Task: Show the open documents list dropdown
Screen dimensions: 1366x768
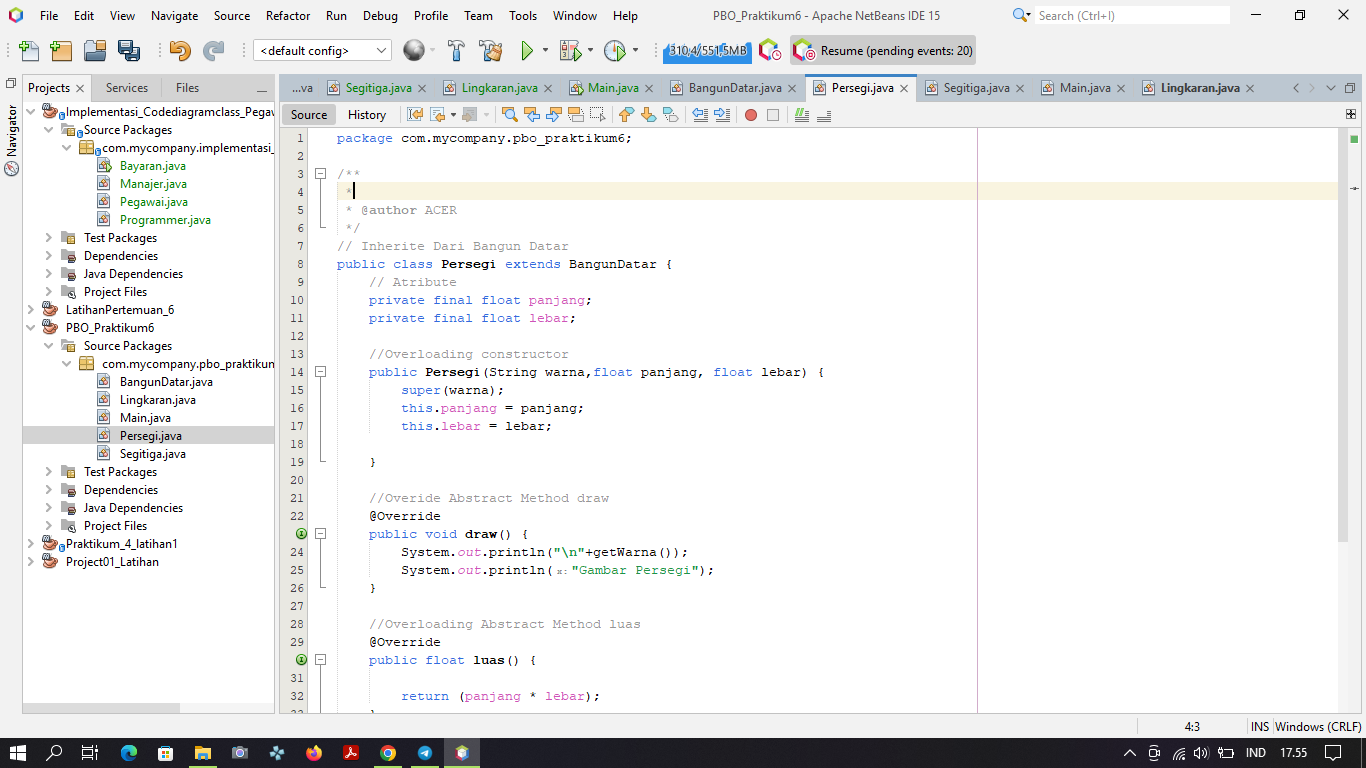Action: 1329,88
